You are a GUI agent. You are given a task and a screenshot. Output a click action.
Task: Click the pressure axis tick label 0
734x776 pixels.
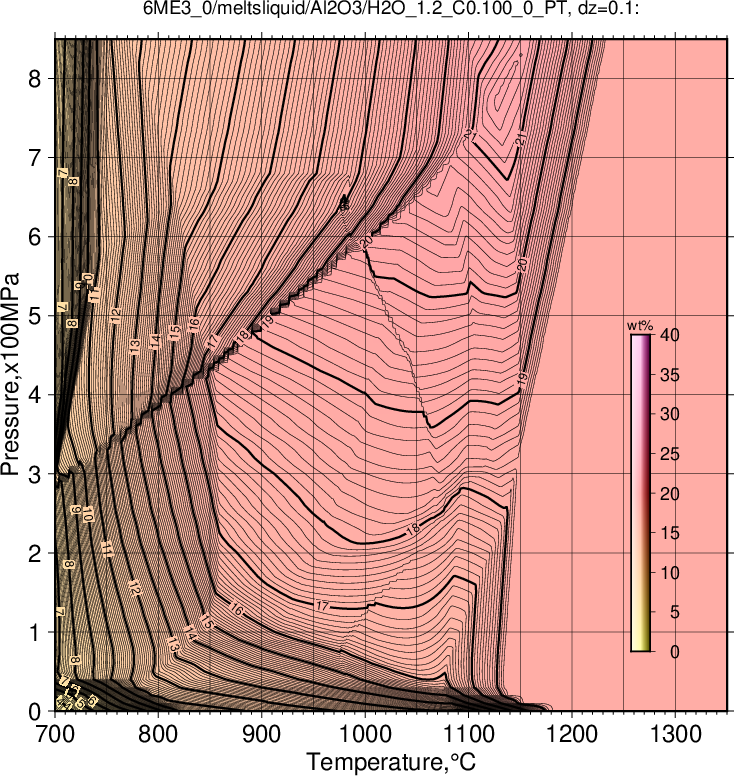(x=34, y=712)
